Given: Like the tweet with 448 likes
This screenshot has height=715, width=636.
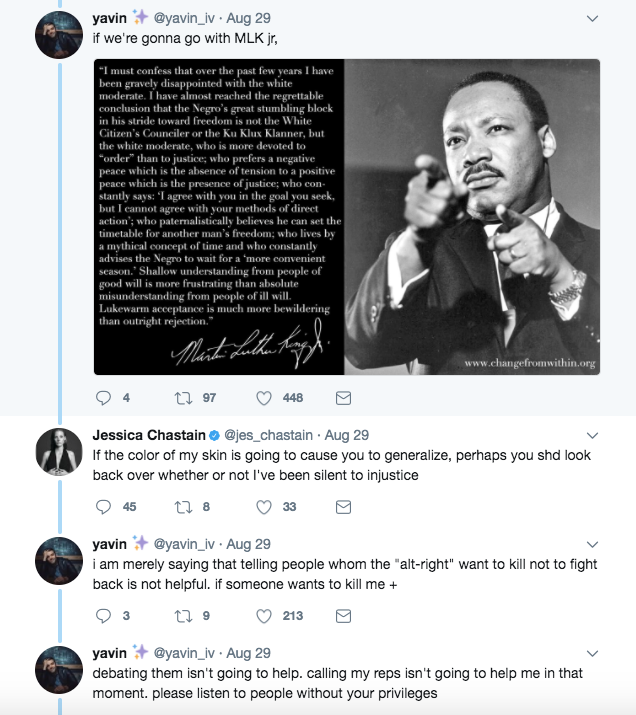Looking at the screenshot, I should tap(264, 398).
